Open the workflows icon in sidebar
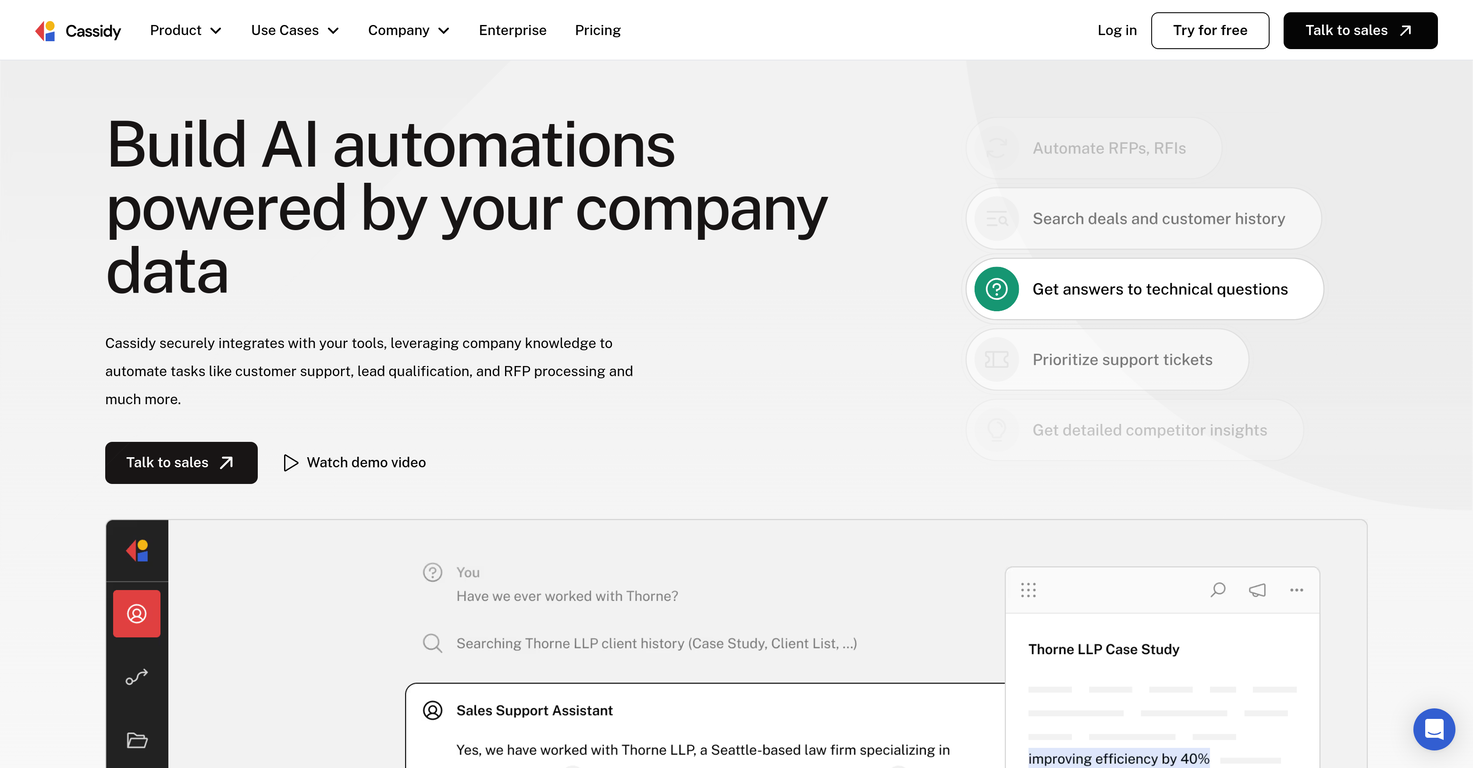The height and width of the screenshot is (768, 1473). point(137,677)
